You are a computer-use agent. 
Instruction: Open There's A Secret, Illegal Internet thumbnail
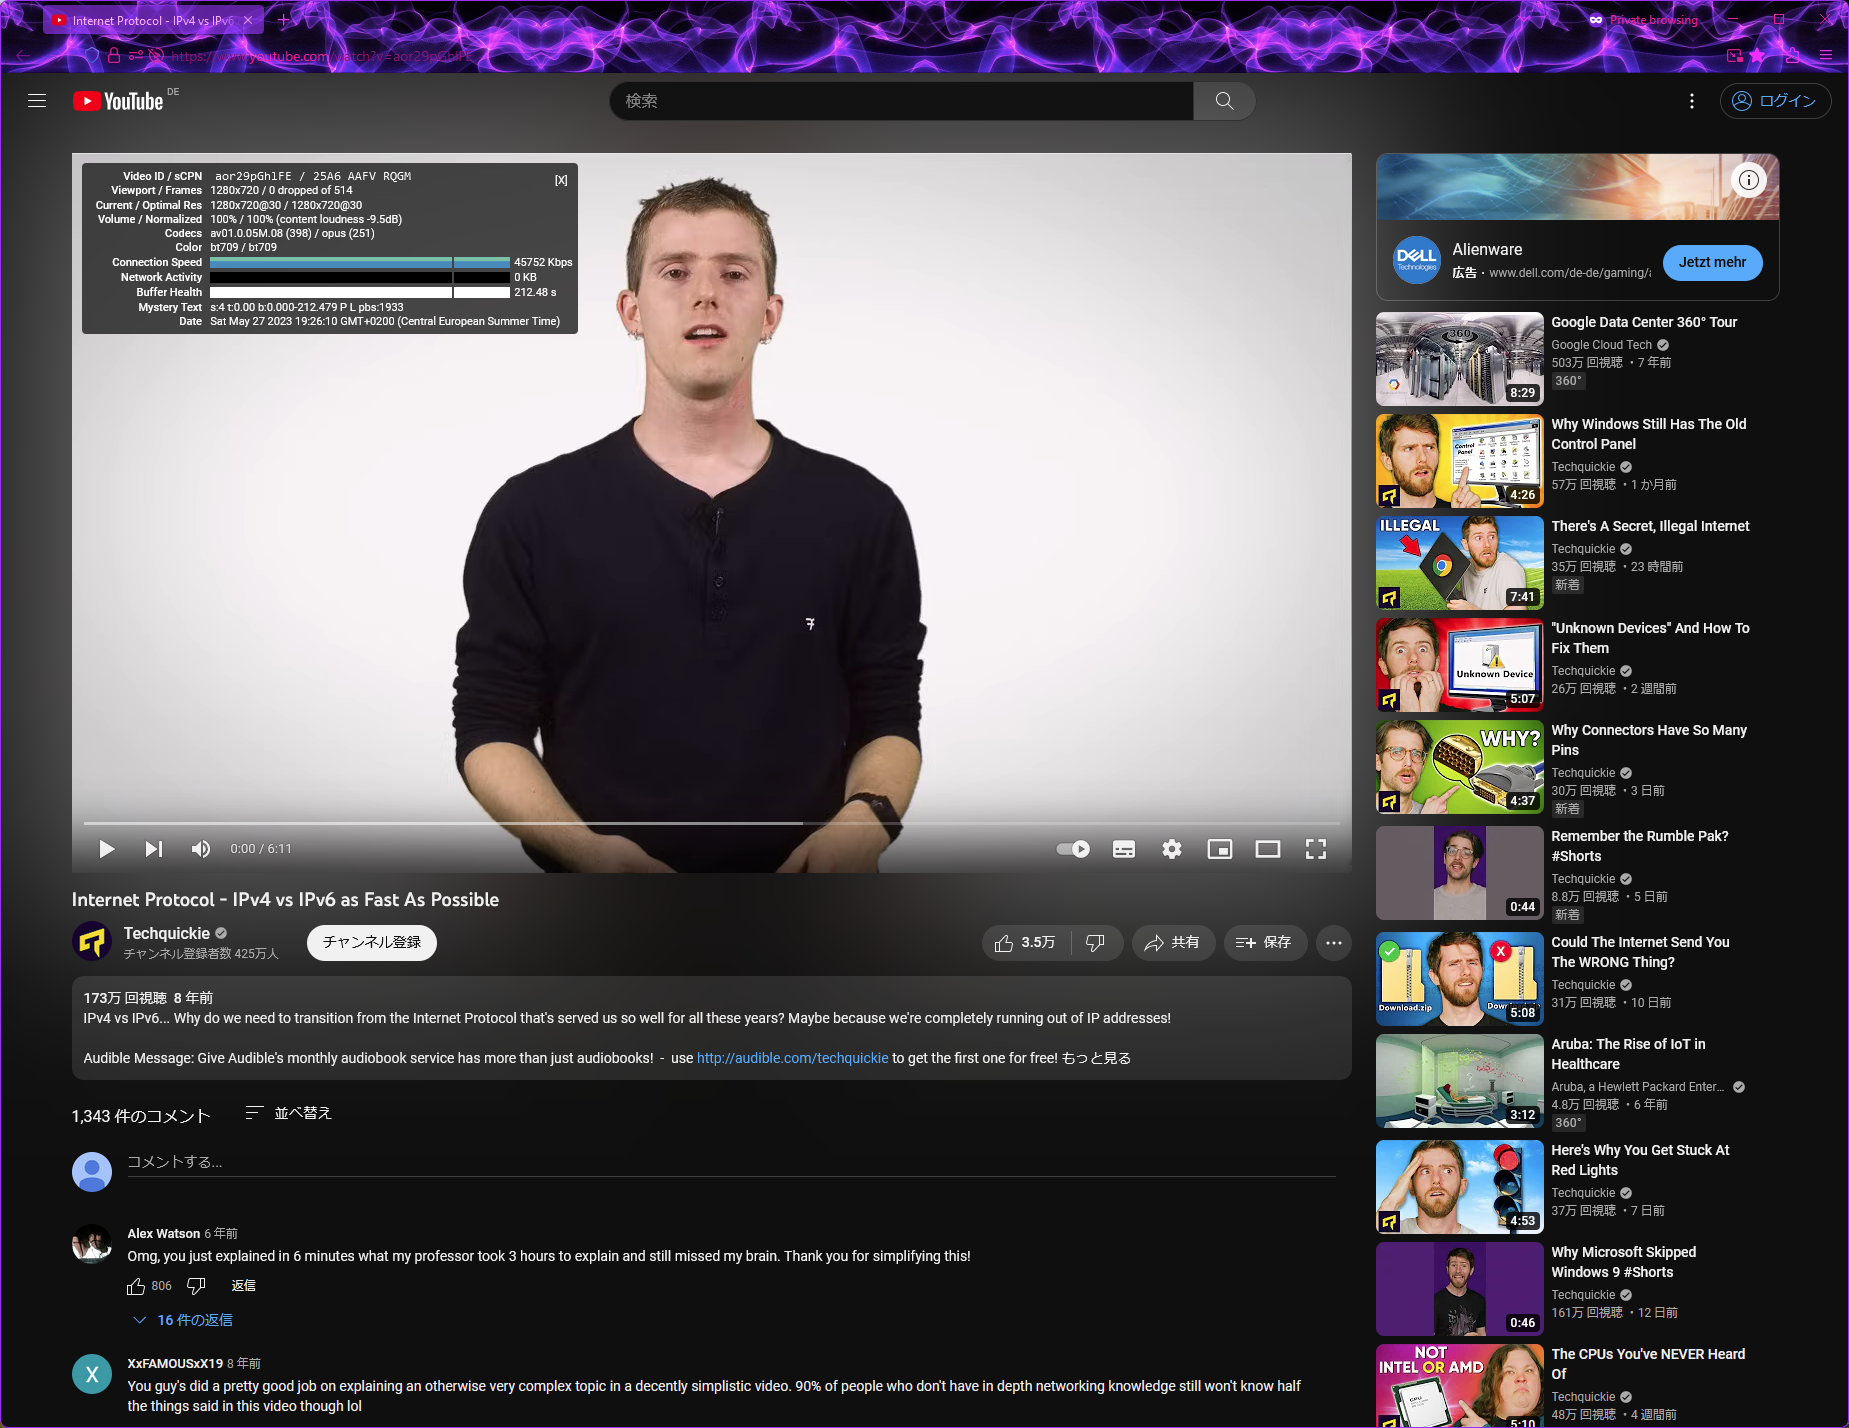click(x=1460, y=563)
